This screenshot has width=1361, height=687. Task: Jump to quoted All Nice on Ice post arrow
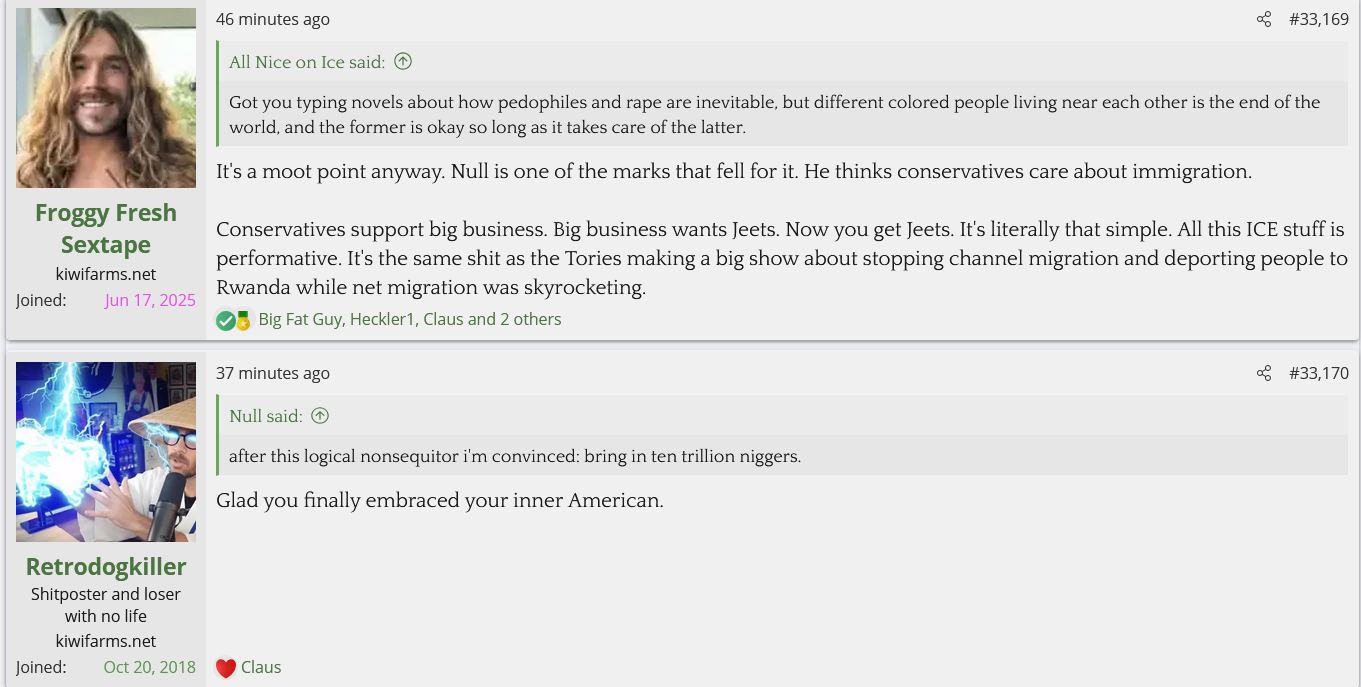(x=403, y=62)
